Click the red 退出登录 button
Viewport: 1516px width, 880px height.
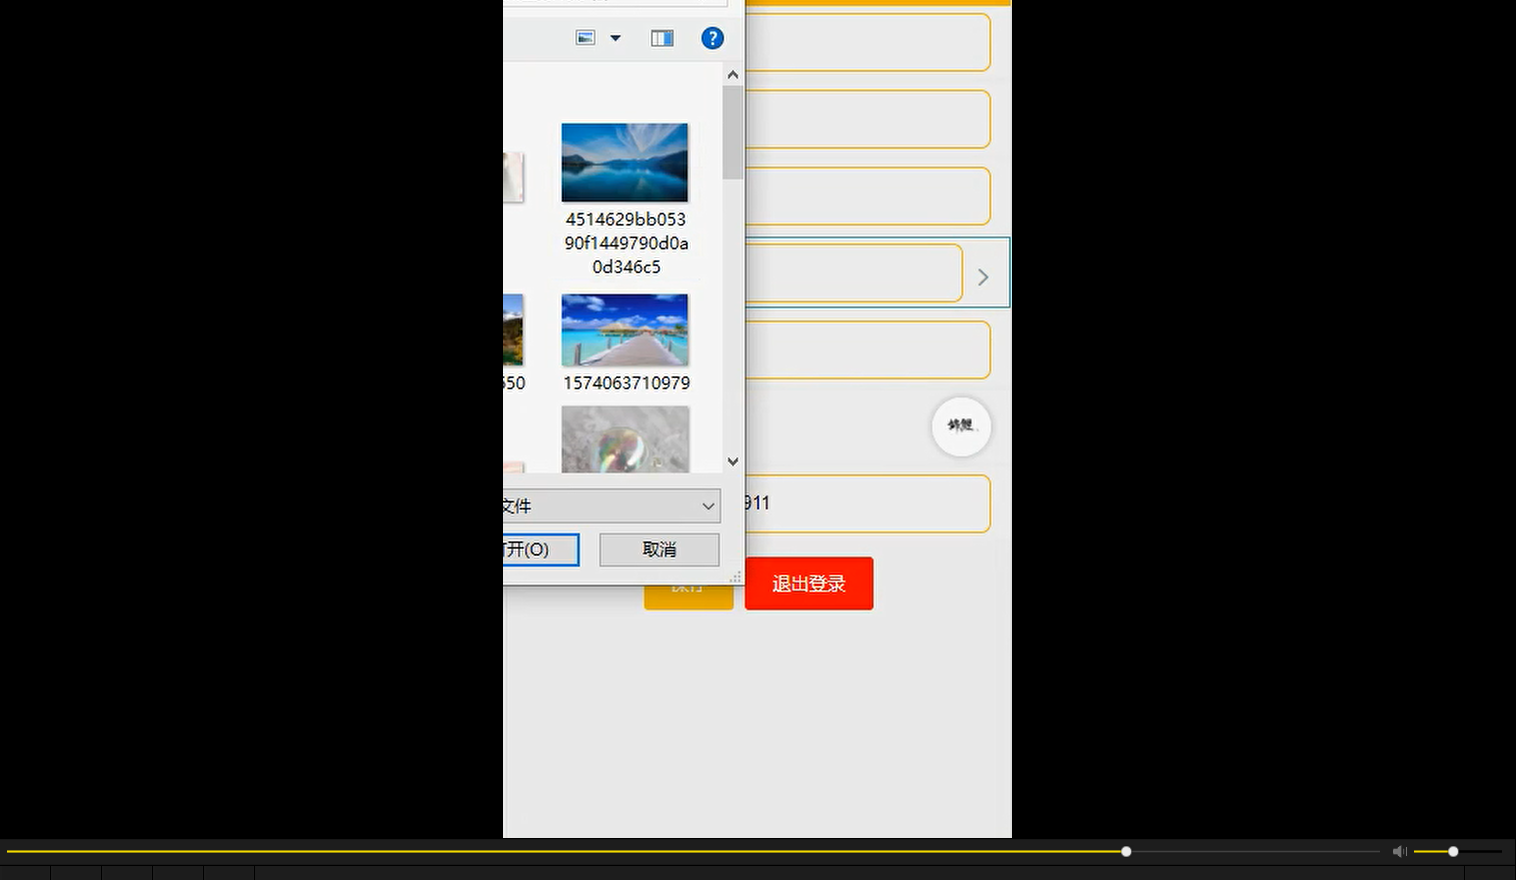click(x=809, y=583)
